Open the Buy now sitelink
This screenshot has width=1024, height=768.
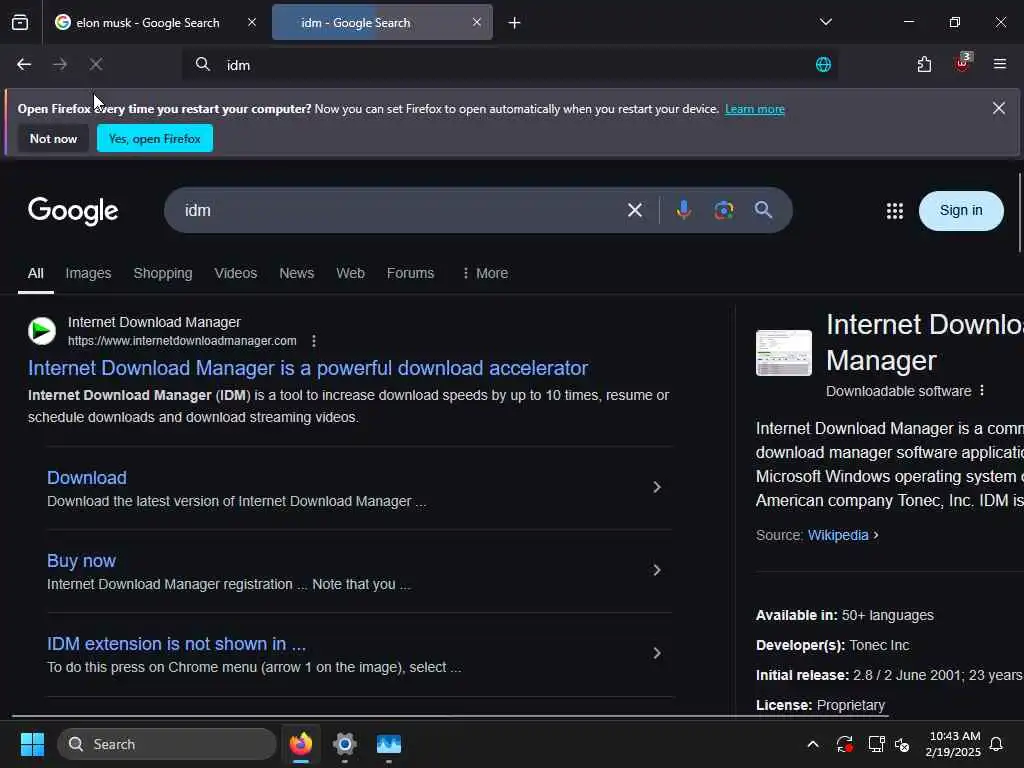(x=82, y=560)
